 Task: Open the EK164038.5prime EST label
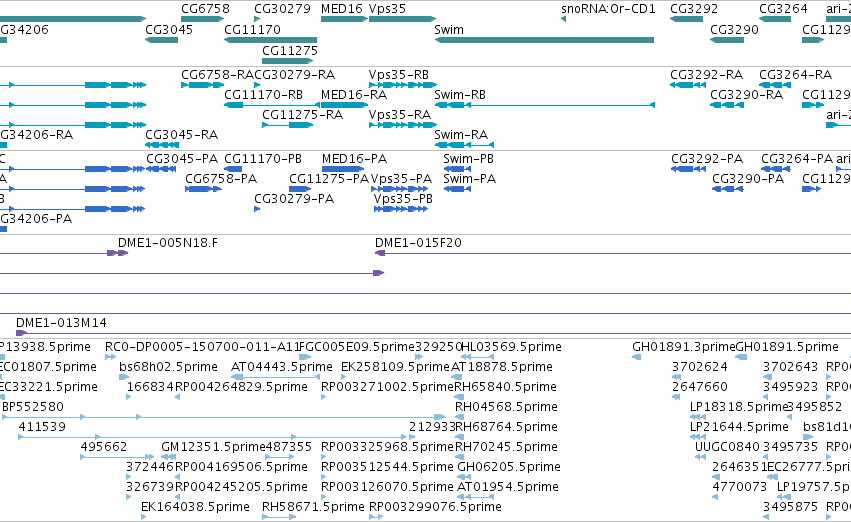(x=195, y=506)
